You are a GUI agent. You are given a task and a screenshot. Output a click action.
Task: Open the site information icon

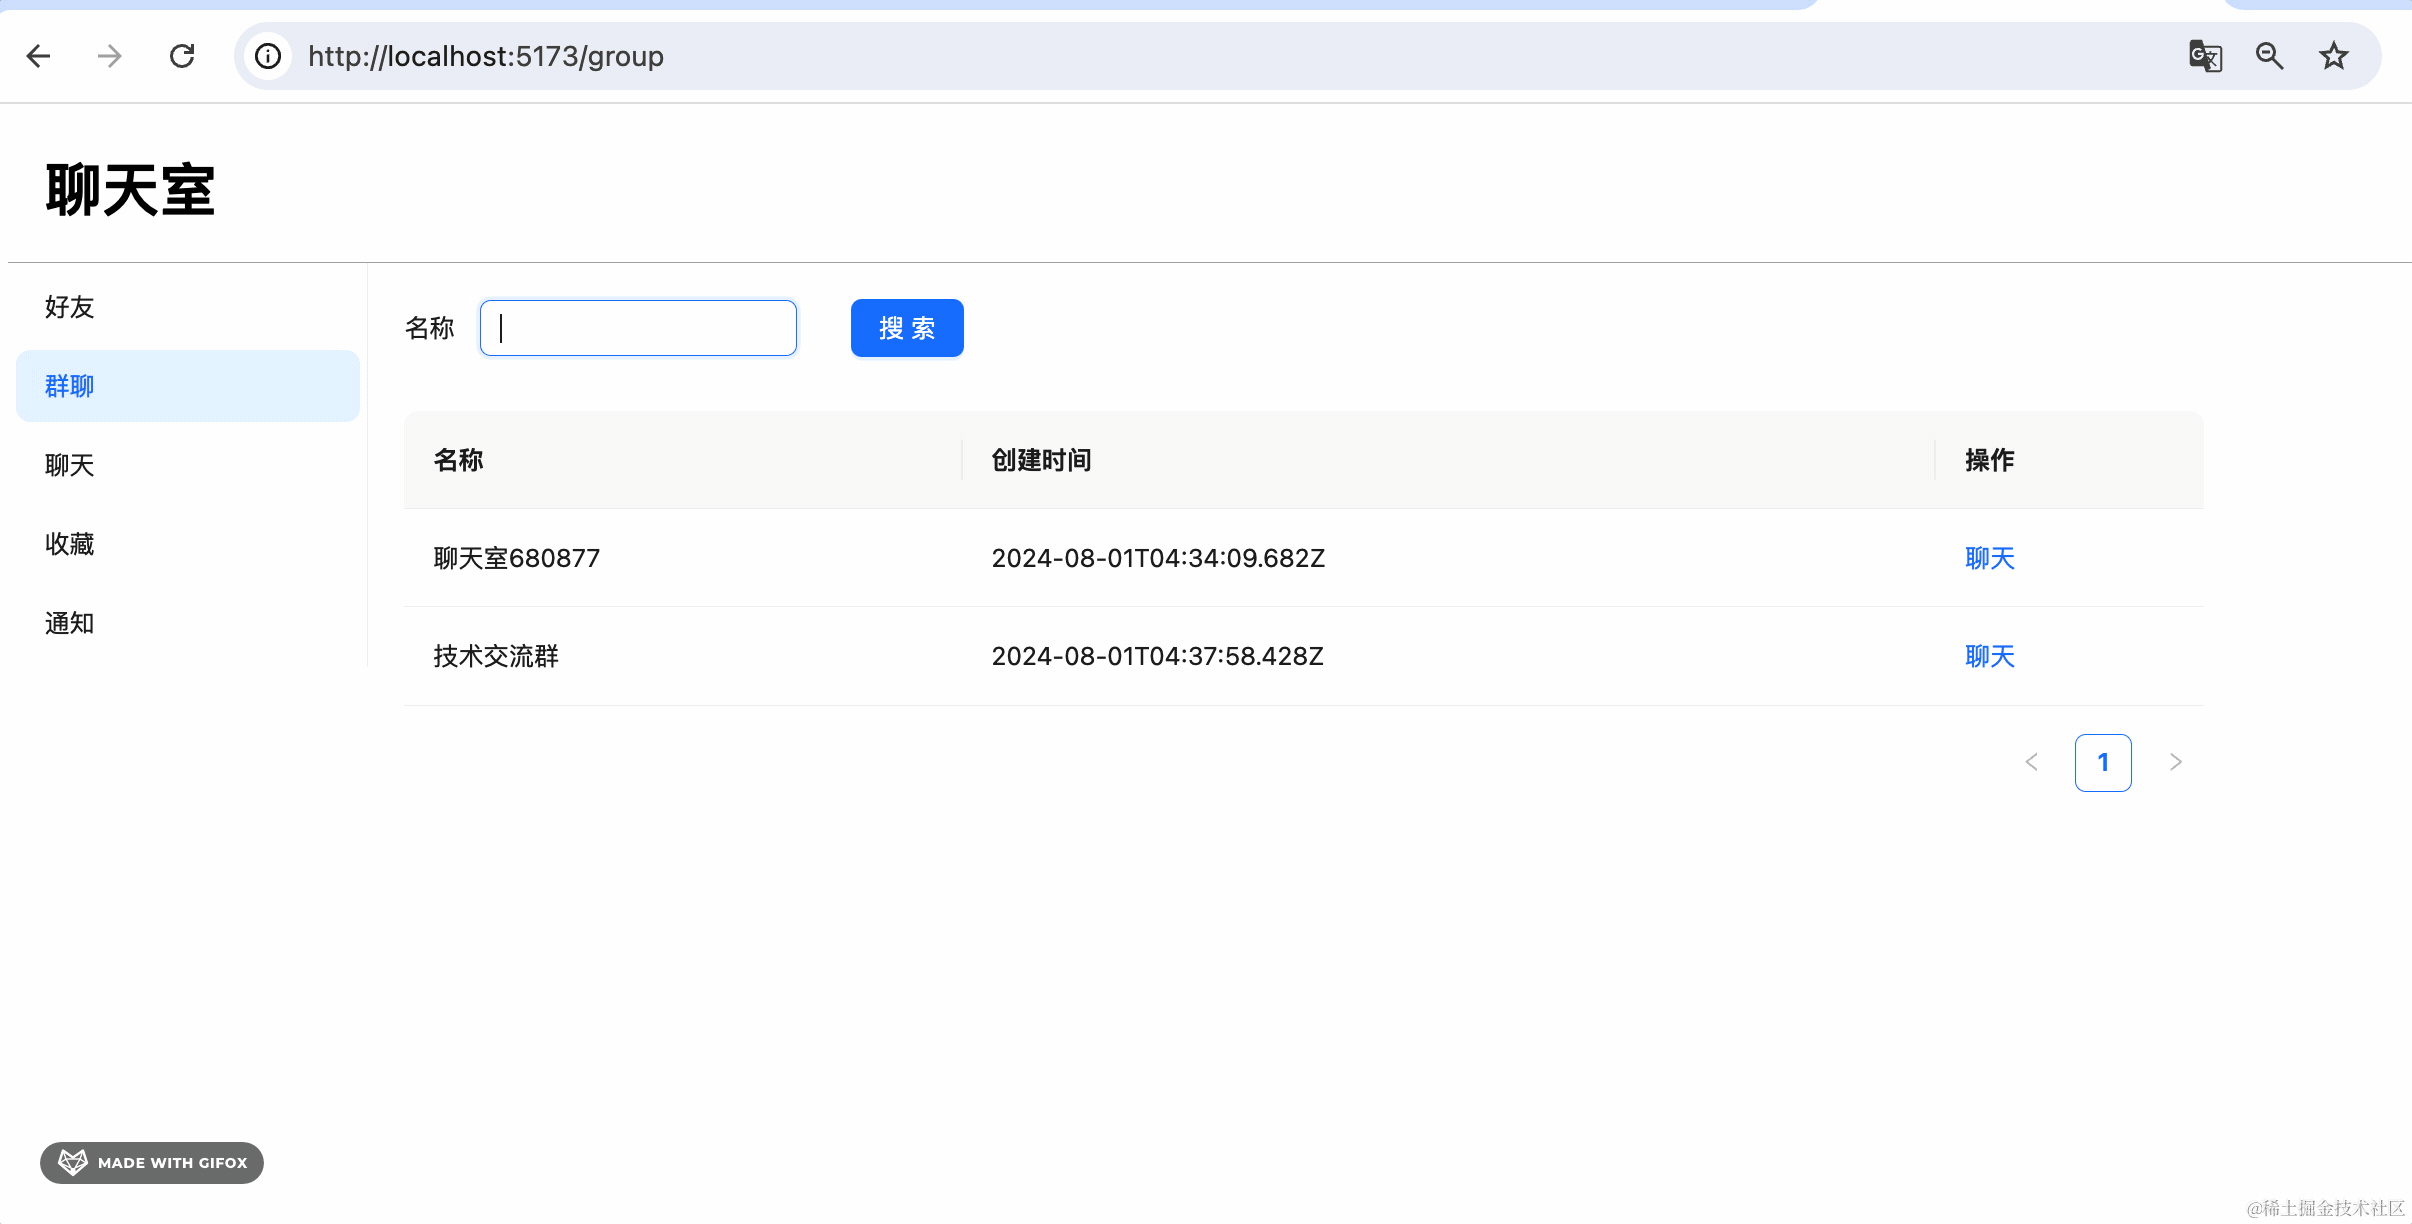[268, 56]
